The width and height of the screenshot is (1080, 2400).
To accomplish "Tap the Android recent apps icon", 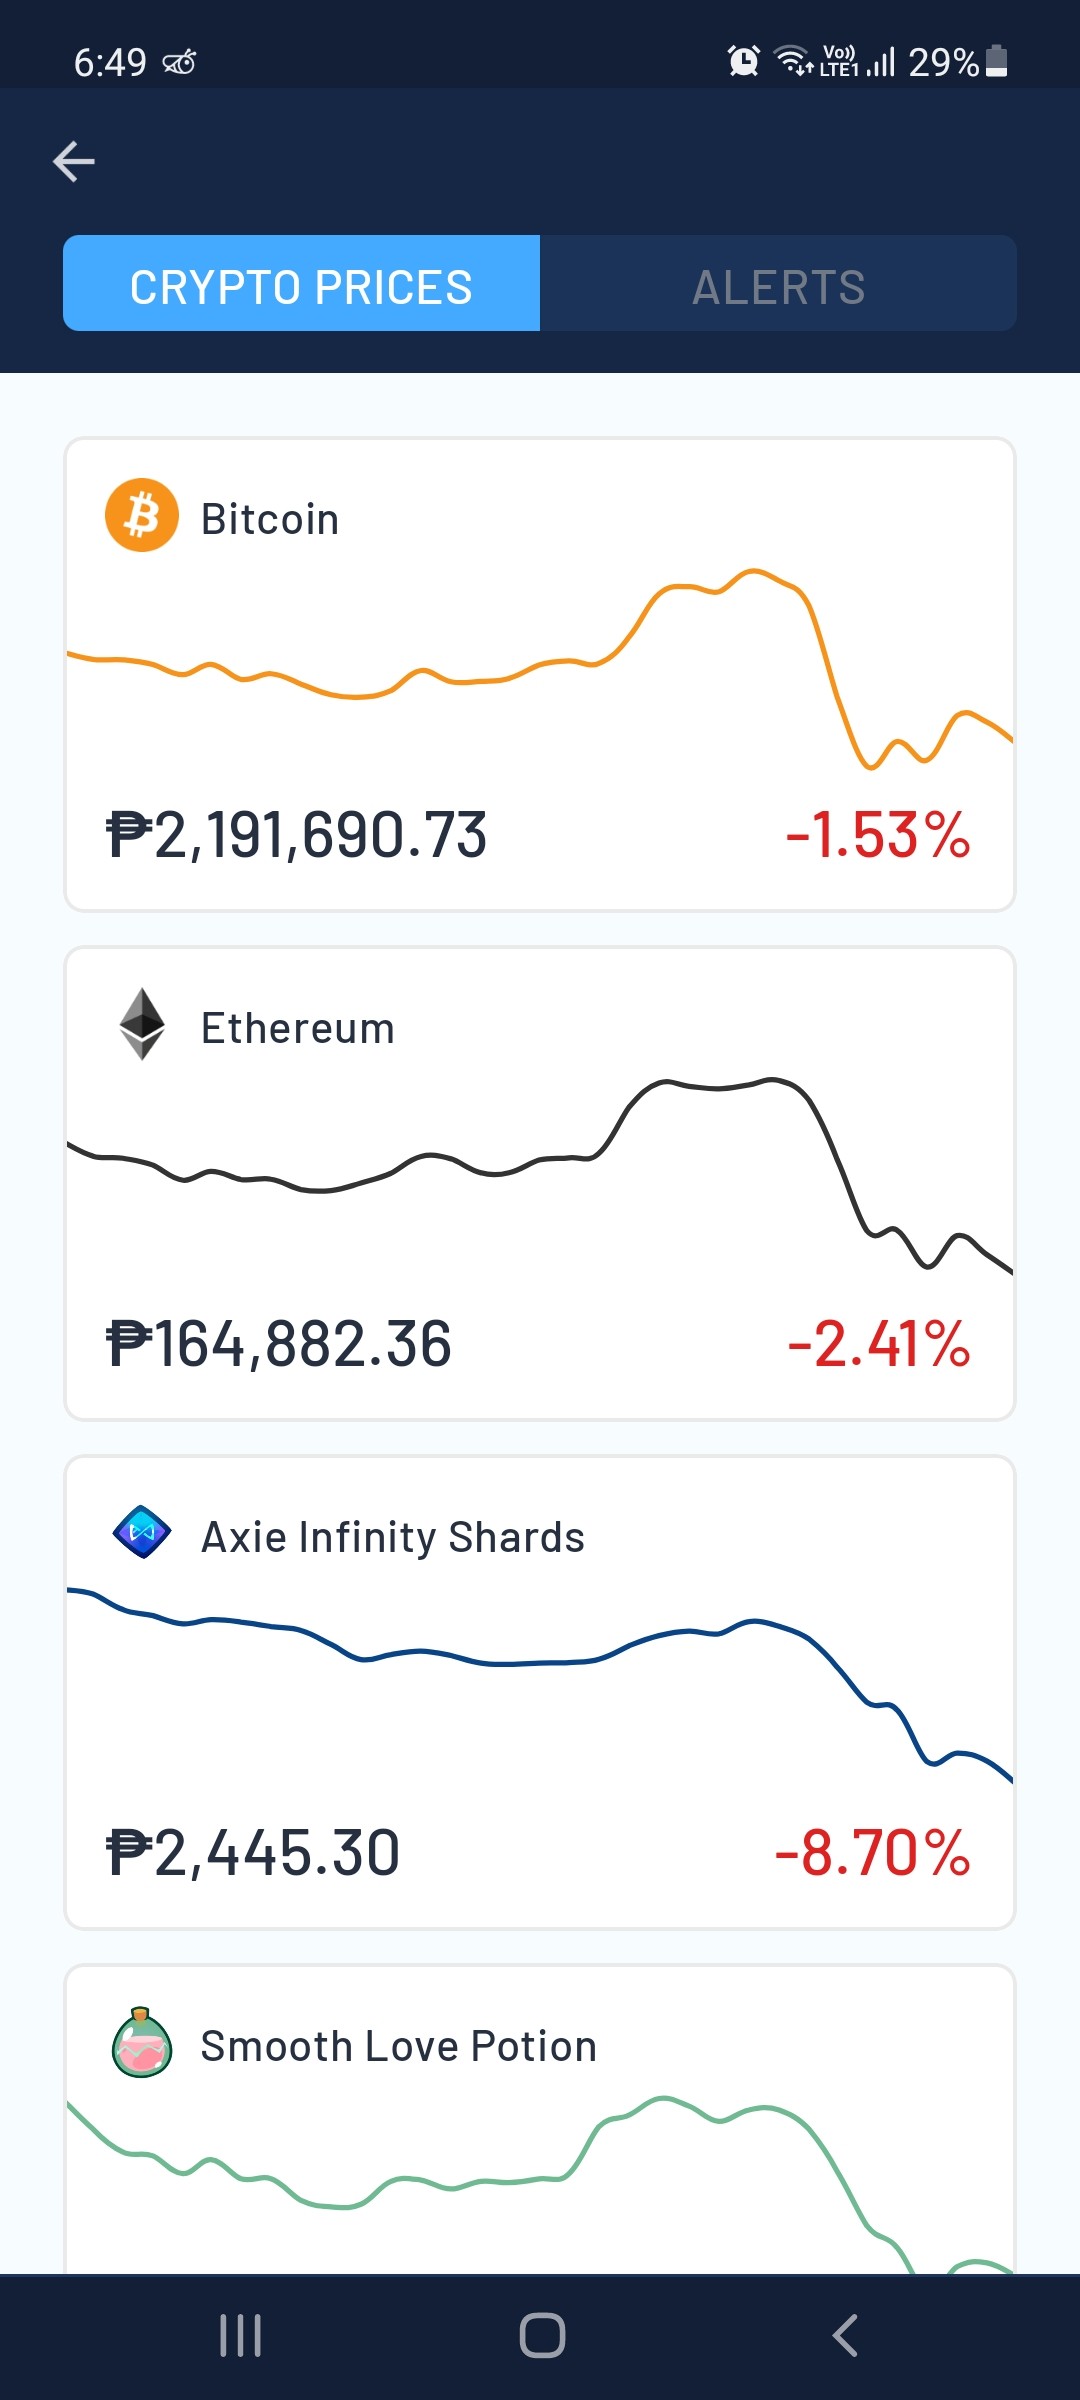I will click(241, 2336).
